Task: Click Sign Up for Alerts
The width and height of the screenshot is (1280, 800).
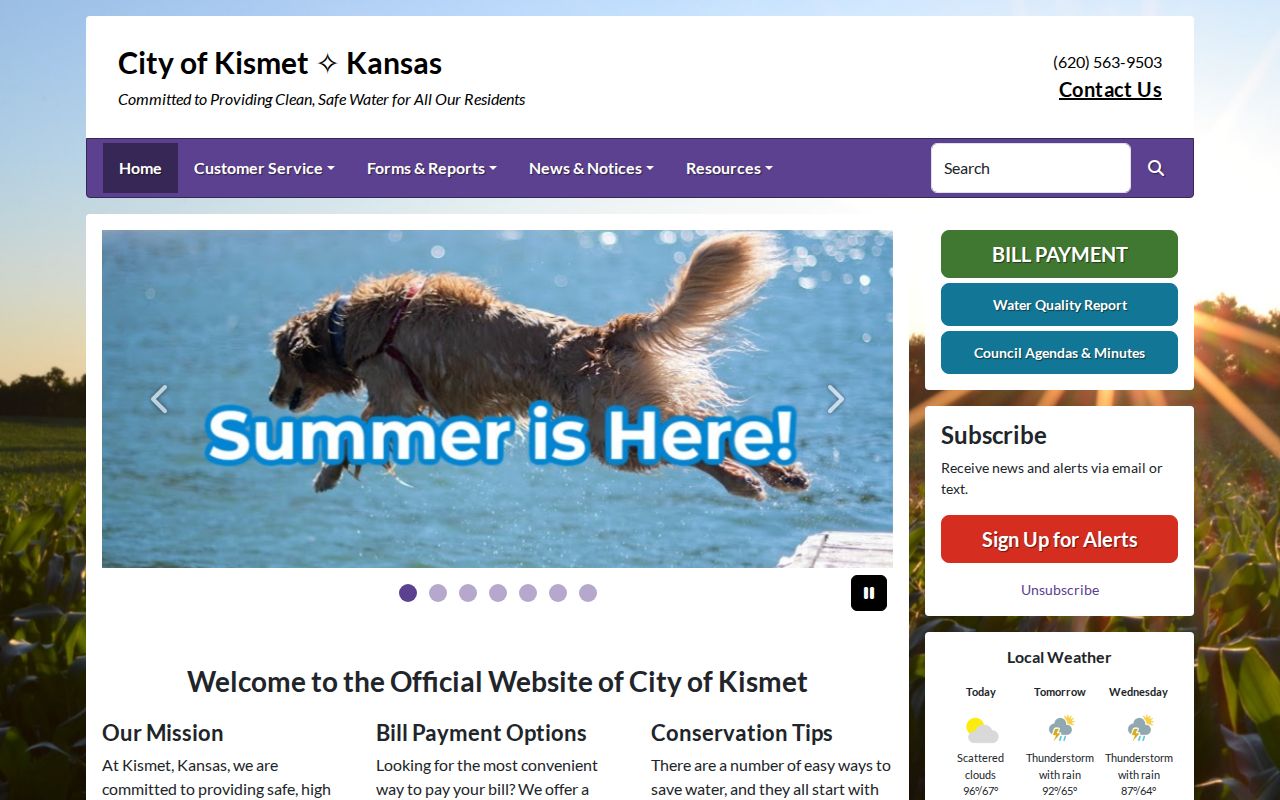Action: [1059, 539]
